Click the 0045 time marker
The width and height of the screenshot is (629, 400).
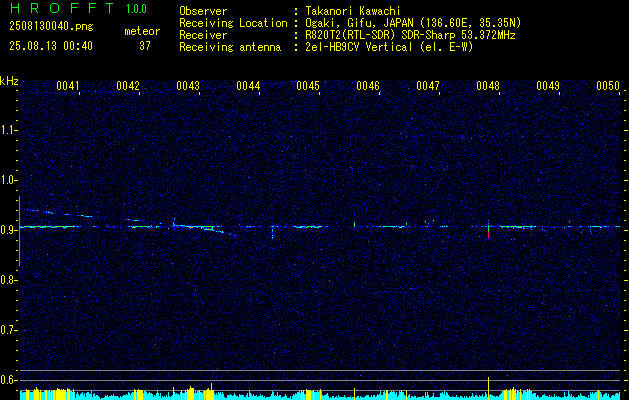[308, 85]
